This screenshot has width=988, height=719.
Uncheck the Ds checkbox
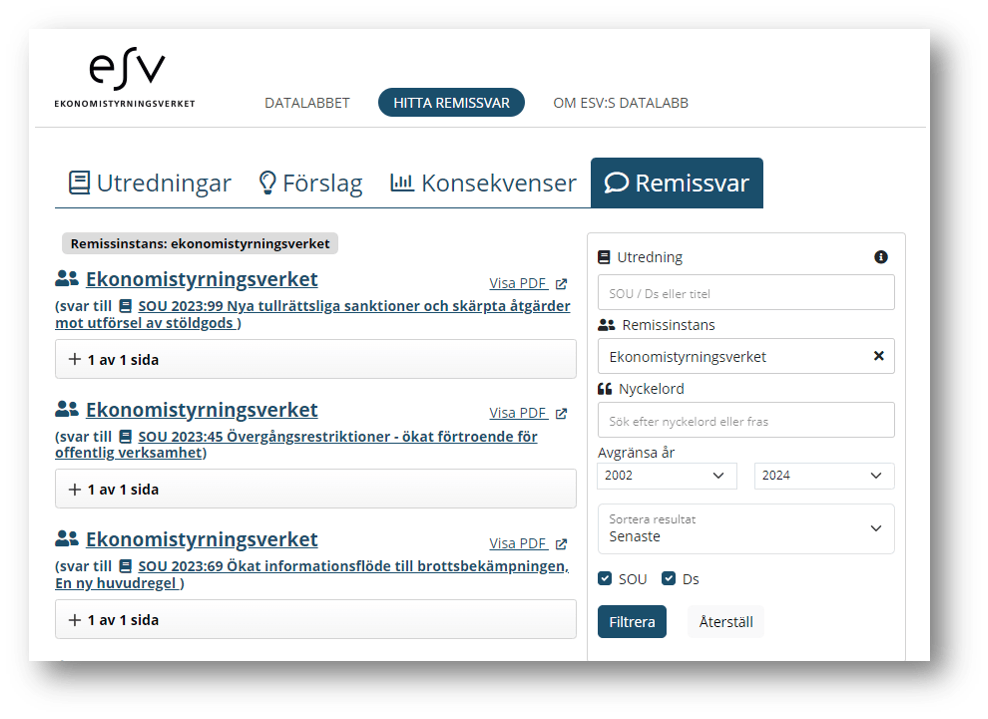tap(669, 579)
